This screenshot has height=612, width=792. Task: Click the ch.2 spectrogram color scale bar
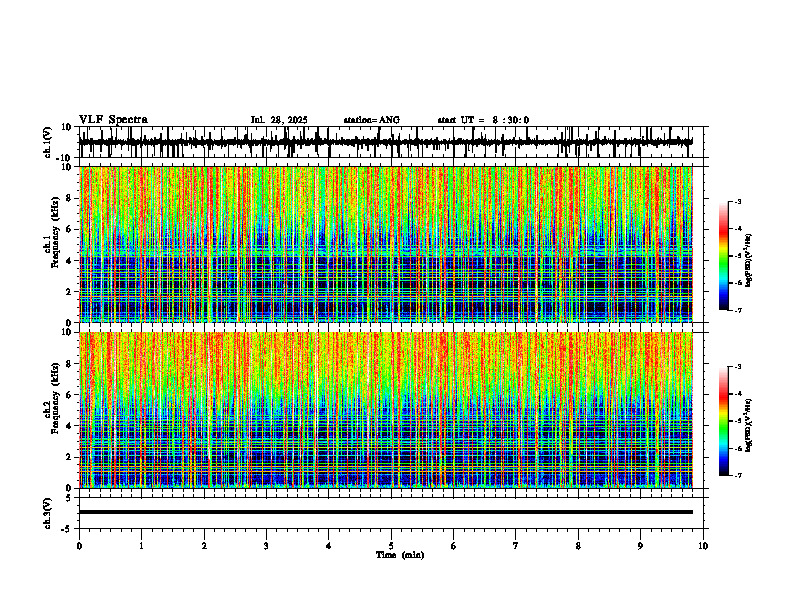point(724,421)
